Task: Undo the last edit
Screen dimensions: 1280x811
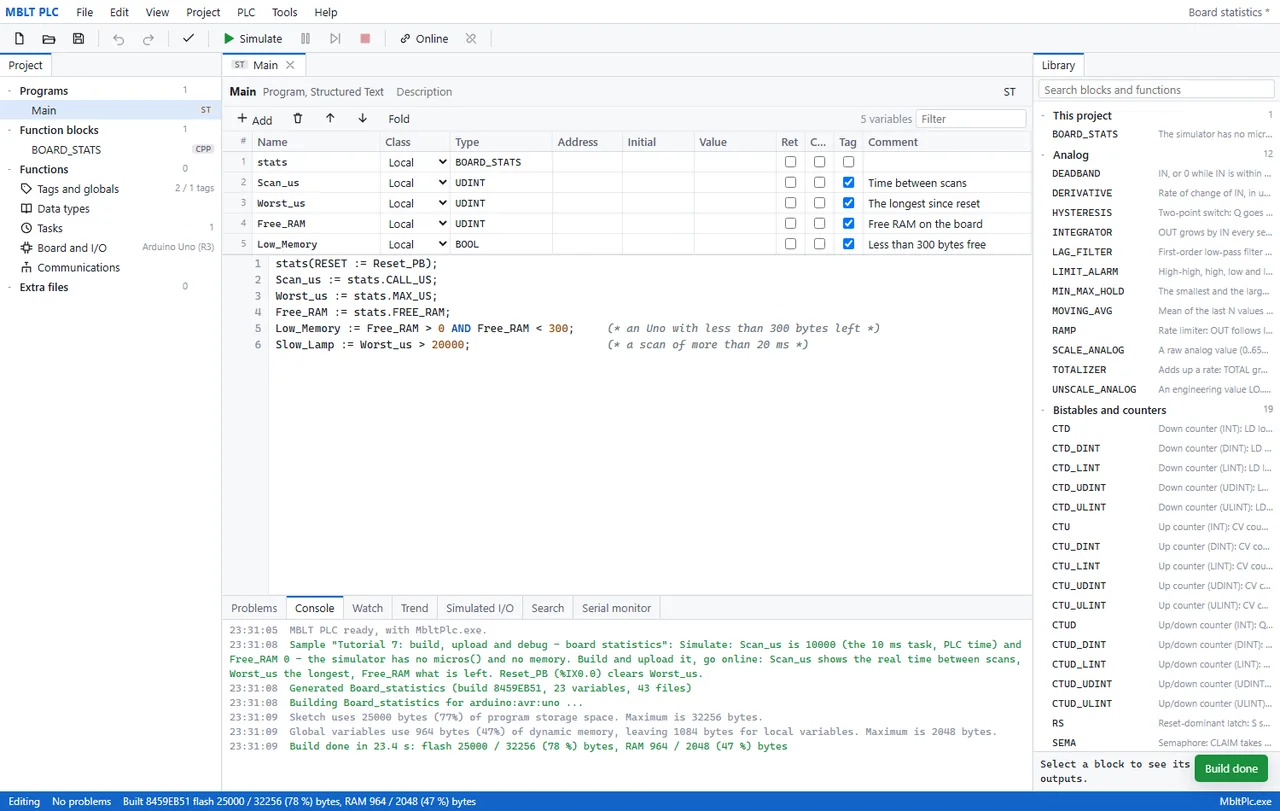Action: point(119,38)
